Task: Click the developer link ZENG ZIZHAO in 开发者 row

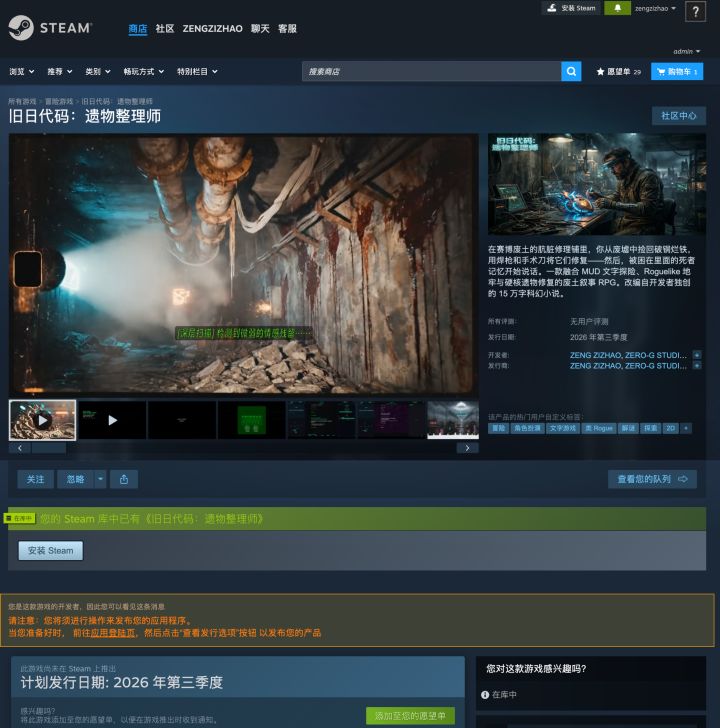Action: pos(595,355)
